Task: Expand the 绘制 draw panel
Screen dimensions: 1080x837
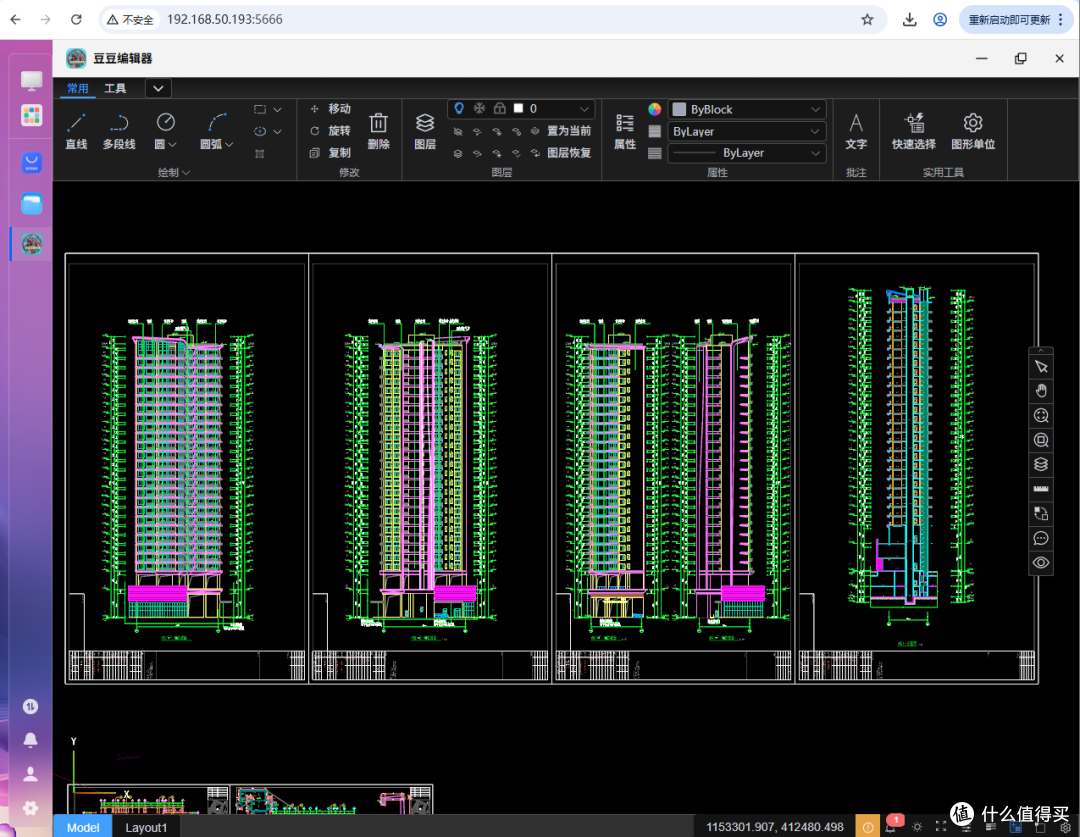Action: coord(173,172)
